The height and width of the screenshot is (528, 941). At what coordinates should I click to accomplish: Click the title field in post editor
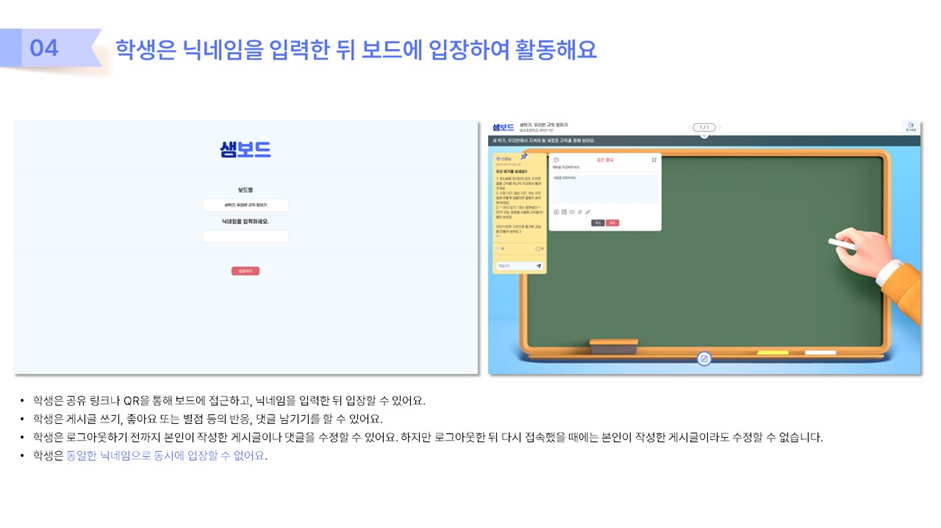pos(606,167)
